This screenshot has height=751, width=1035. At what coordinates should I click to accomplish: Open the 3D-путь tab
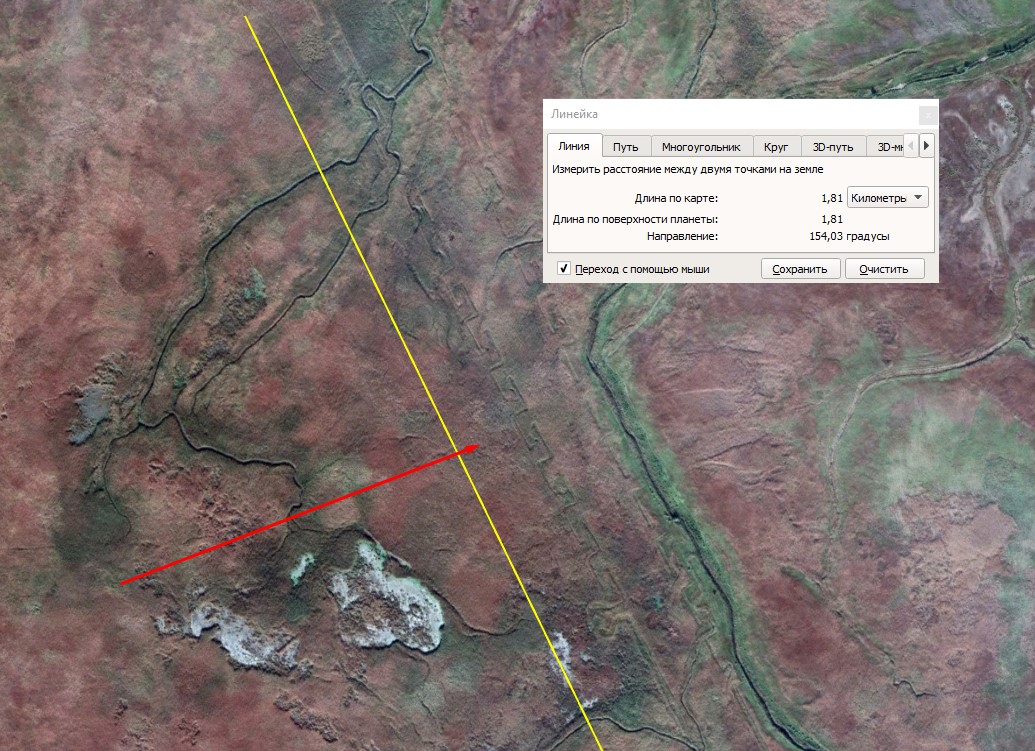[833, 147]
